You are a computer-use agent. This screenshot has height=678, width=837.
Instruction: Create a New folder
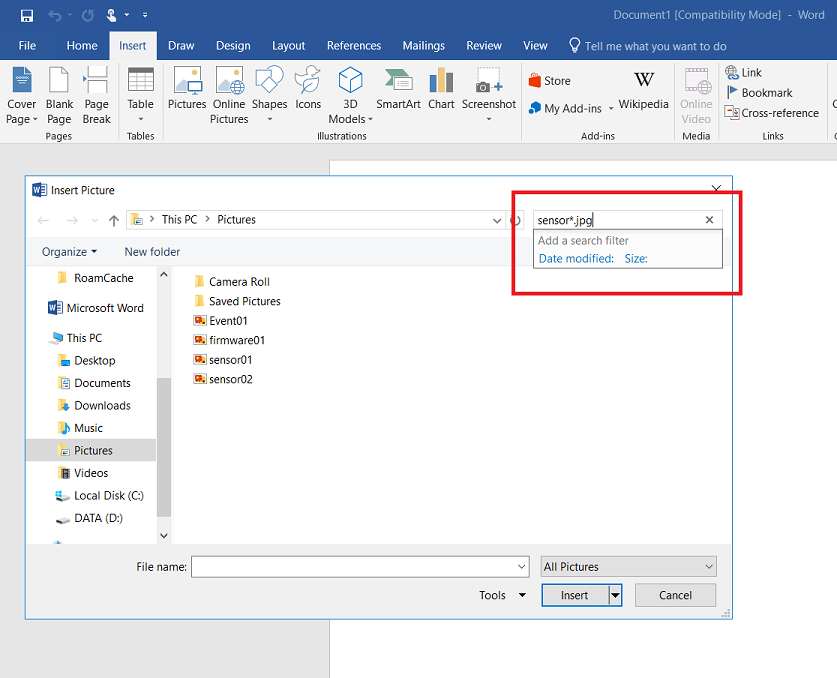(152, 252)
